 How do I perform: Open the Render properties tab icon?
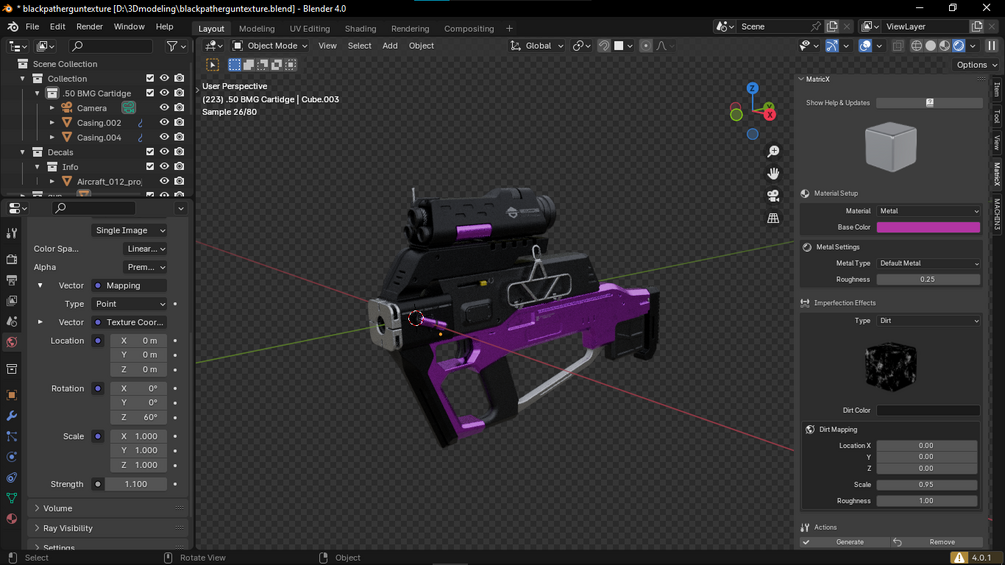click(12, 259)
